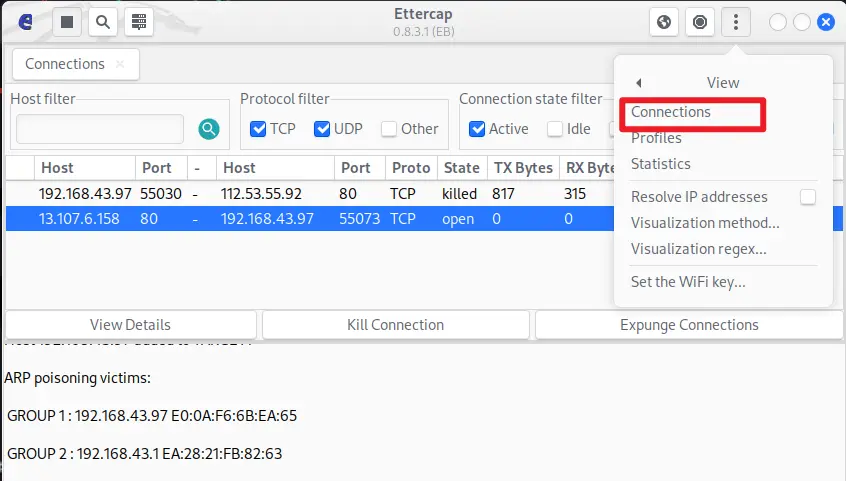846x481 pixels.
Task: Click the host filter search icon
Action: point(208,128)
